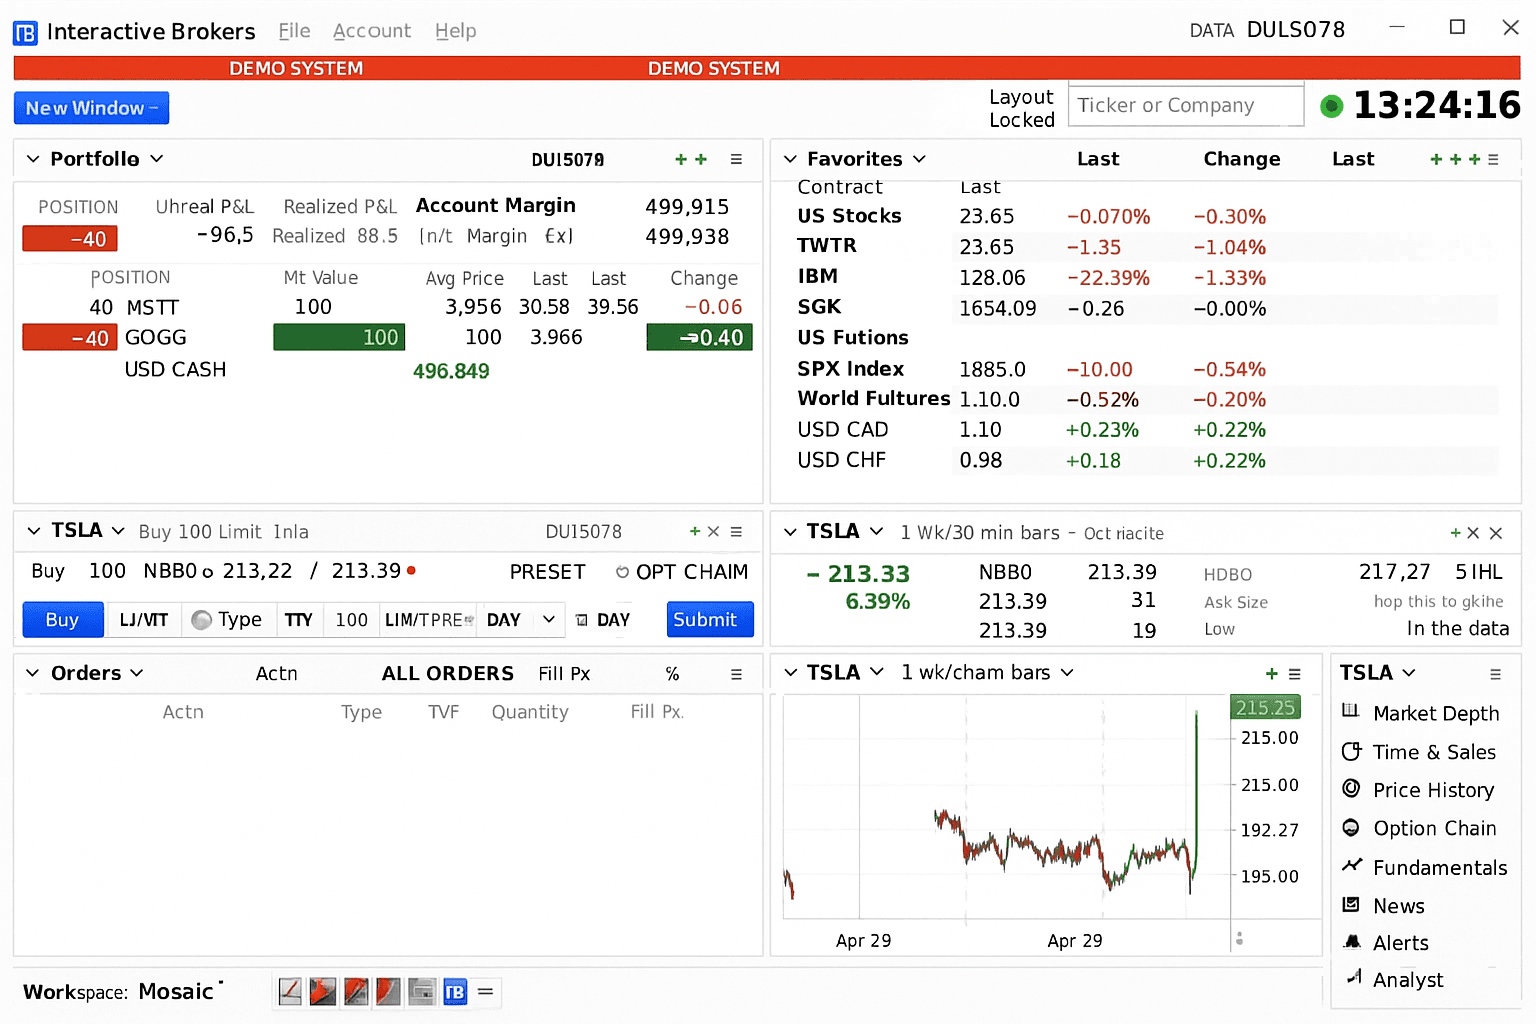Toggle the Type radio button in order row
This screenshot has width=1536, height=1024.
[202, 620]
